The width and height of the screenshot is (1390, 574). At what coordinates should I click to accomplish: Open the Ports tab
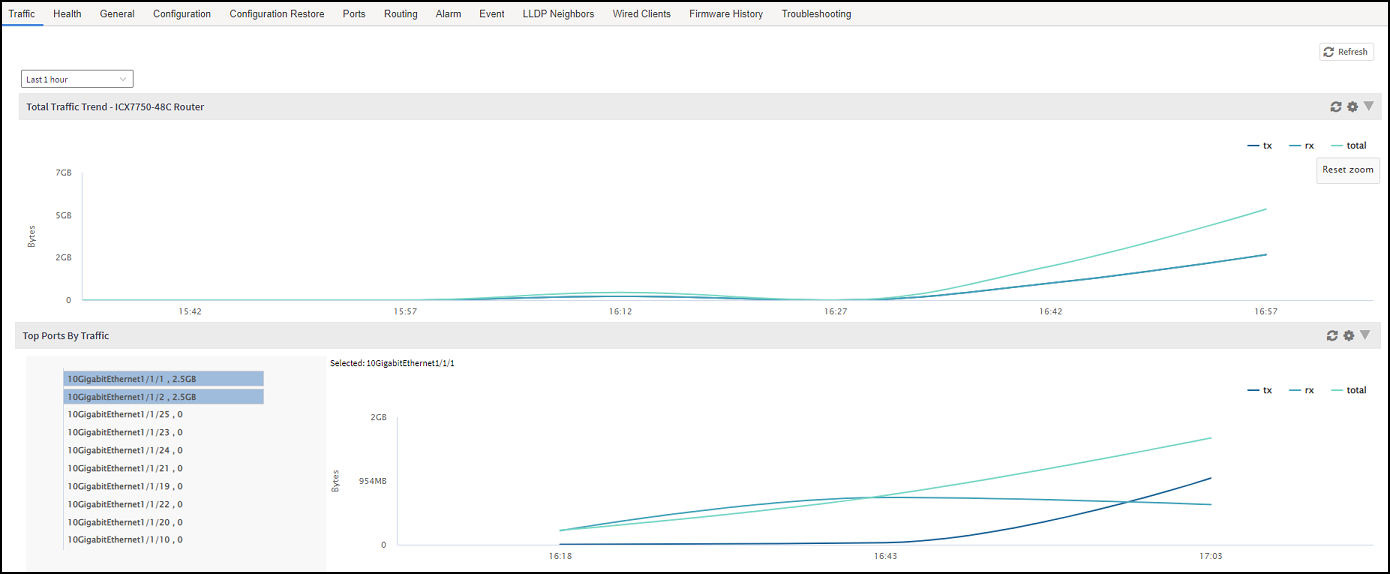click(354, 14)
